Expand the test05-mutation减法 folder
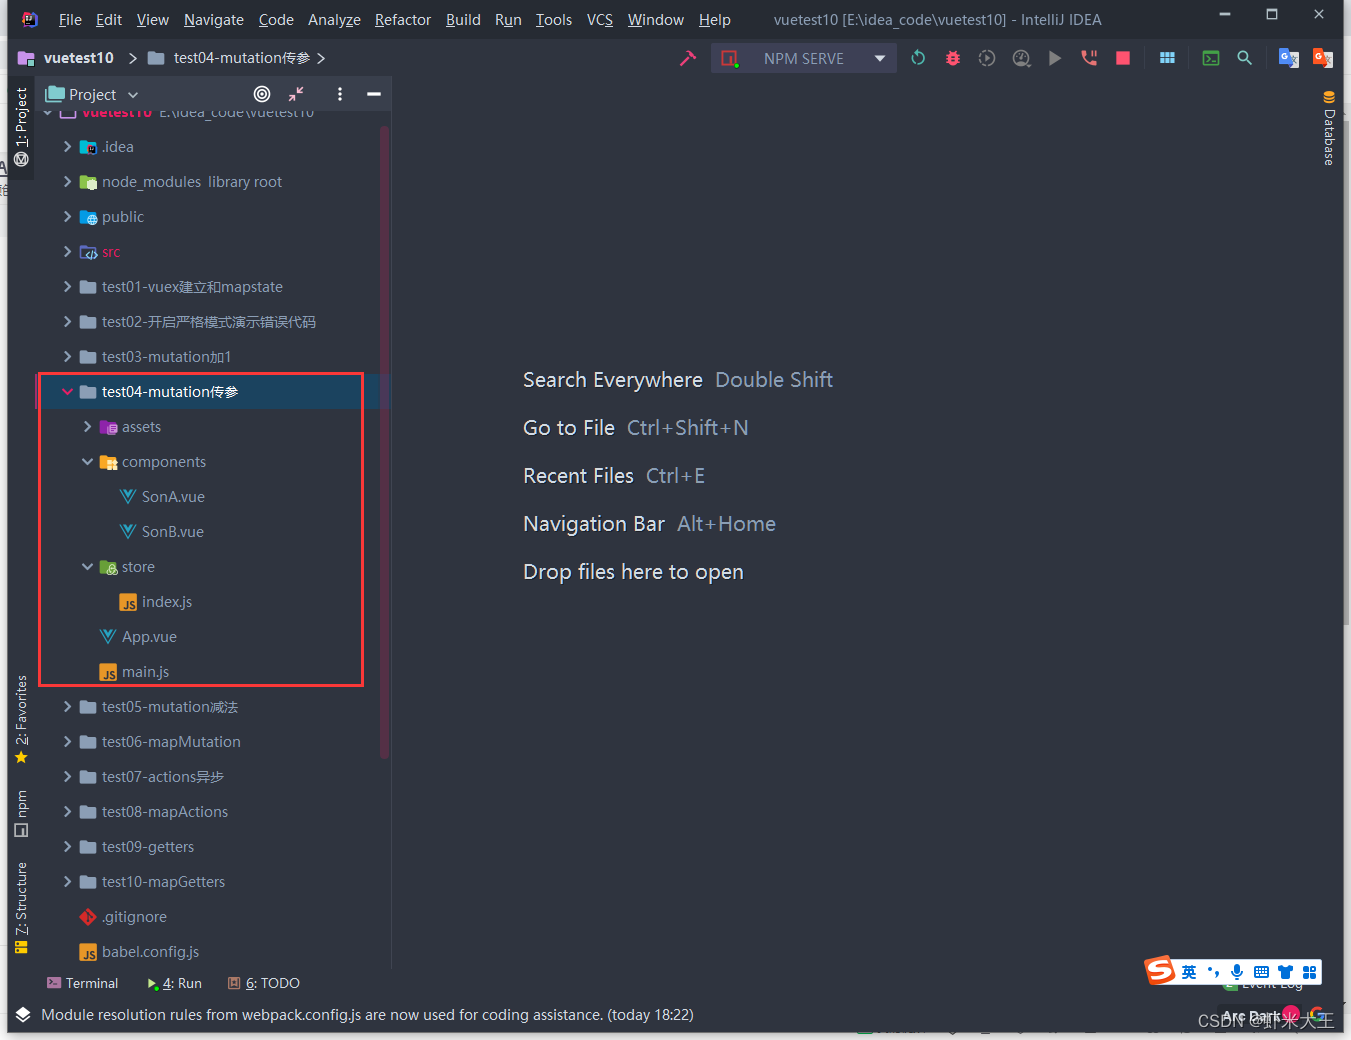1351x1040 pixels. 66,706
